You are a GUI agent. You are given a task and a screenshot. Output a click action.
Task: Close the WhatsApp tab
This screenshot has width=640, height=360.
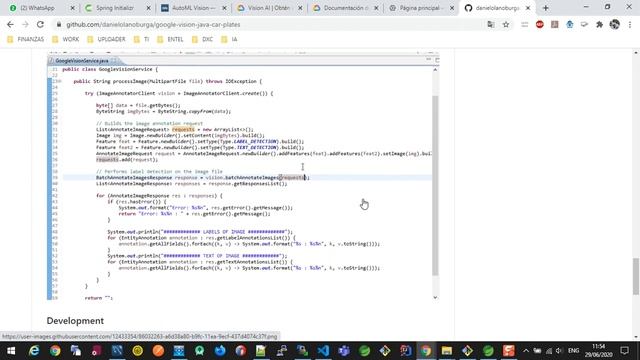pos(73,8)
